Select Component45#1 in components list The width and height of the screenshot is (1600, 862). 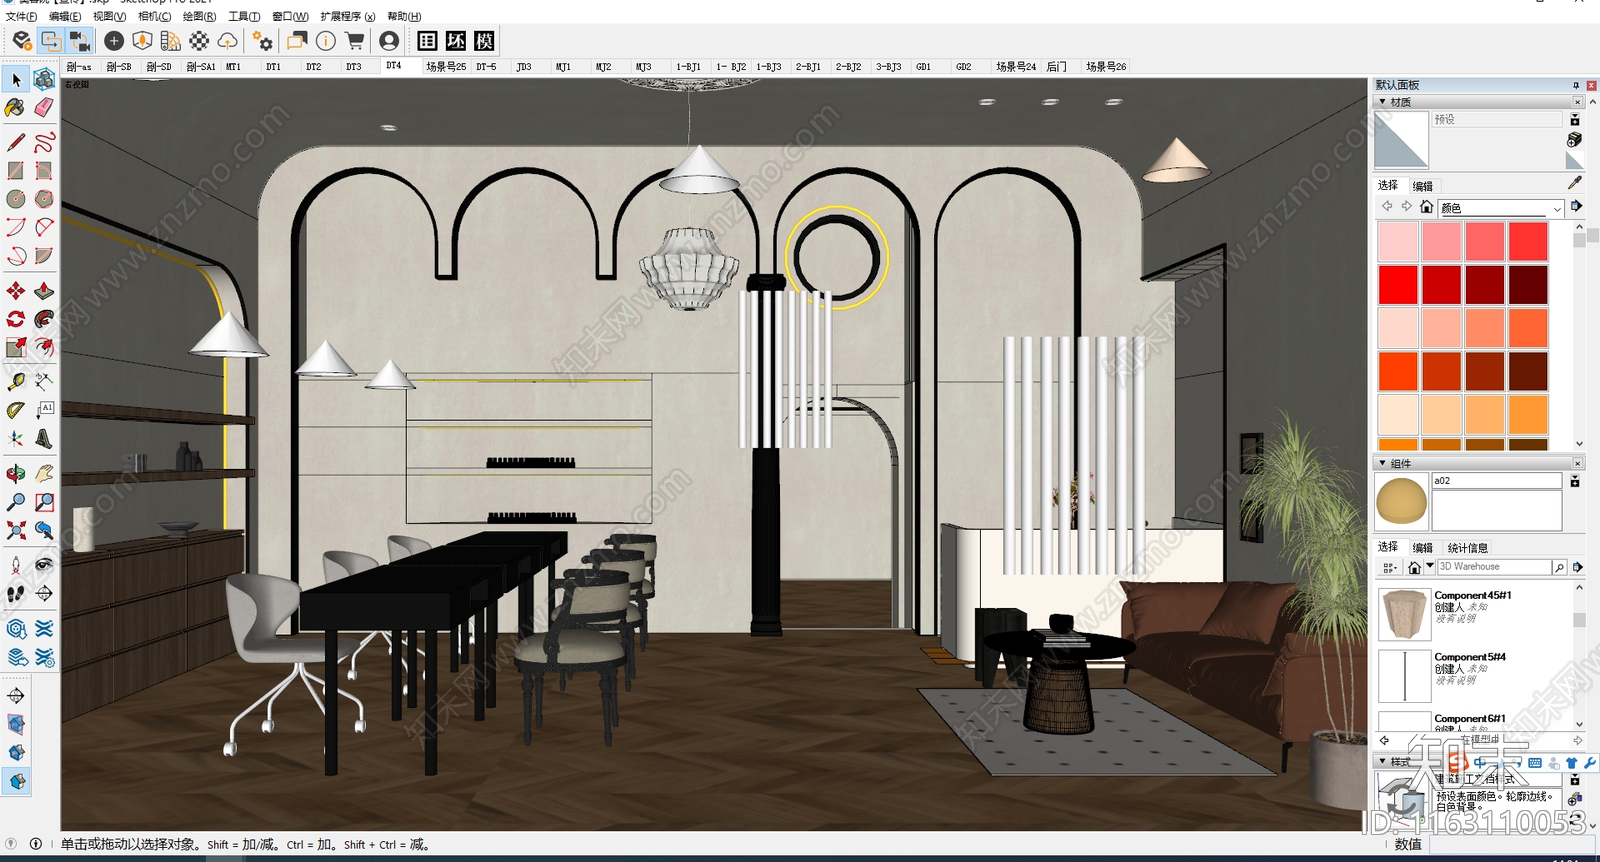tap(1475, 613)
